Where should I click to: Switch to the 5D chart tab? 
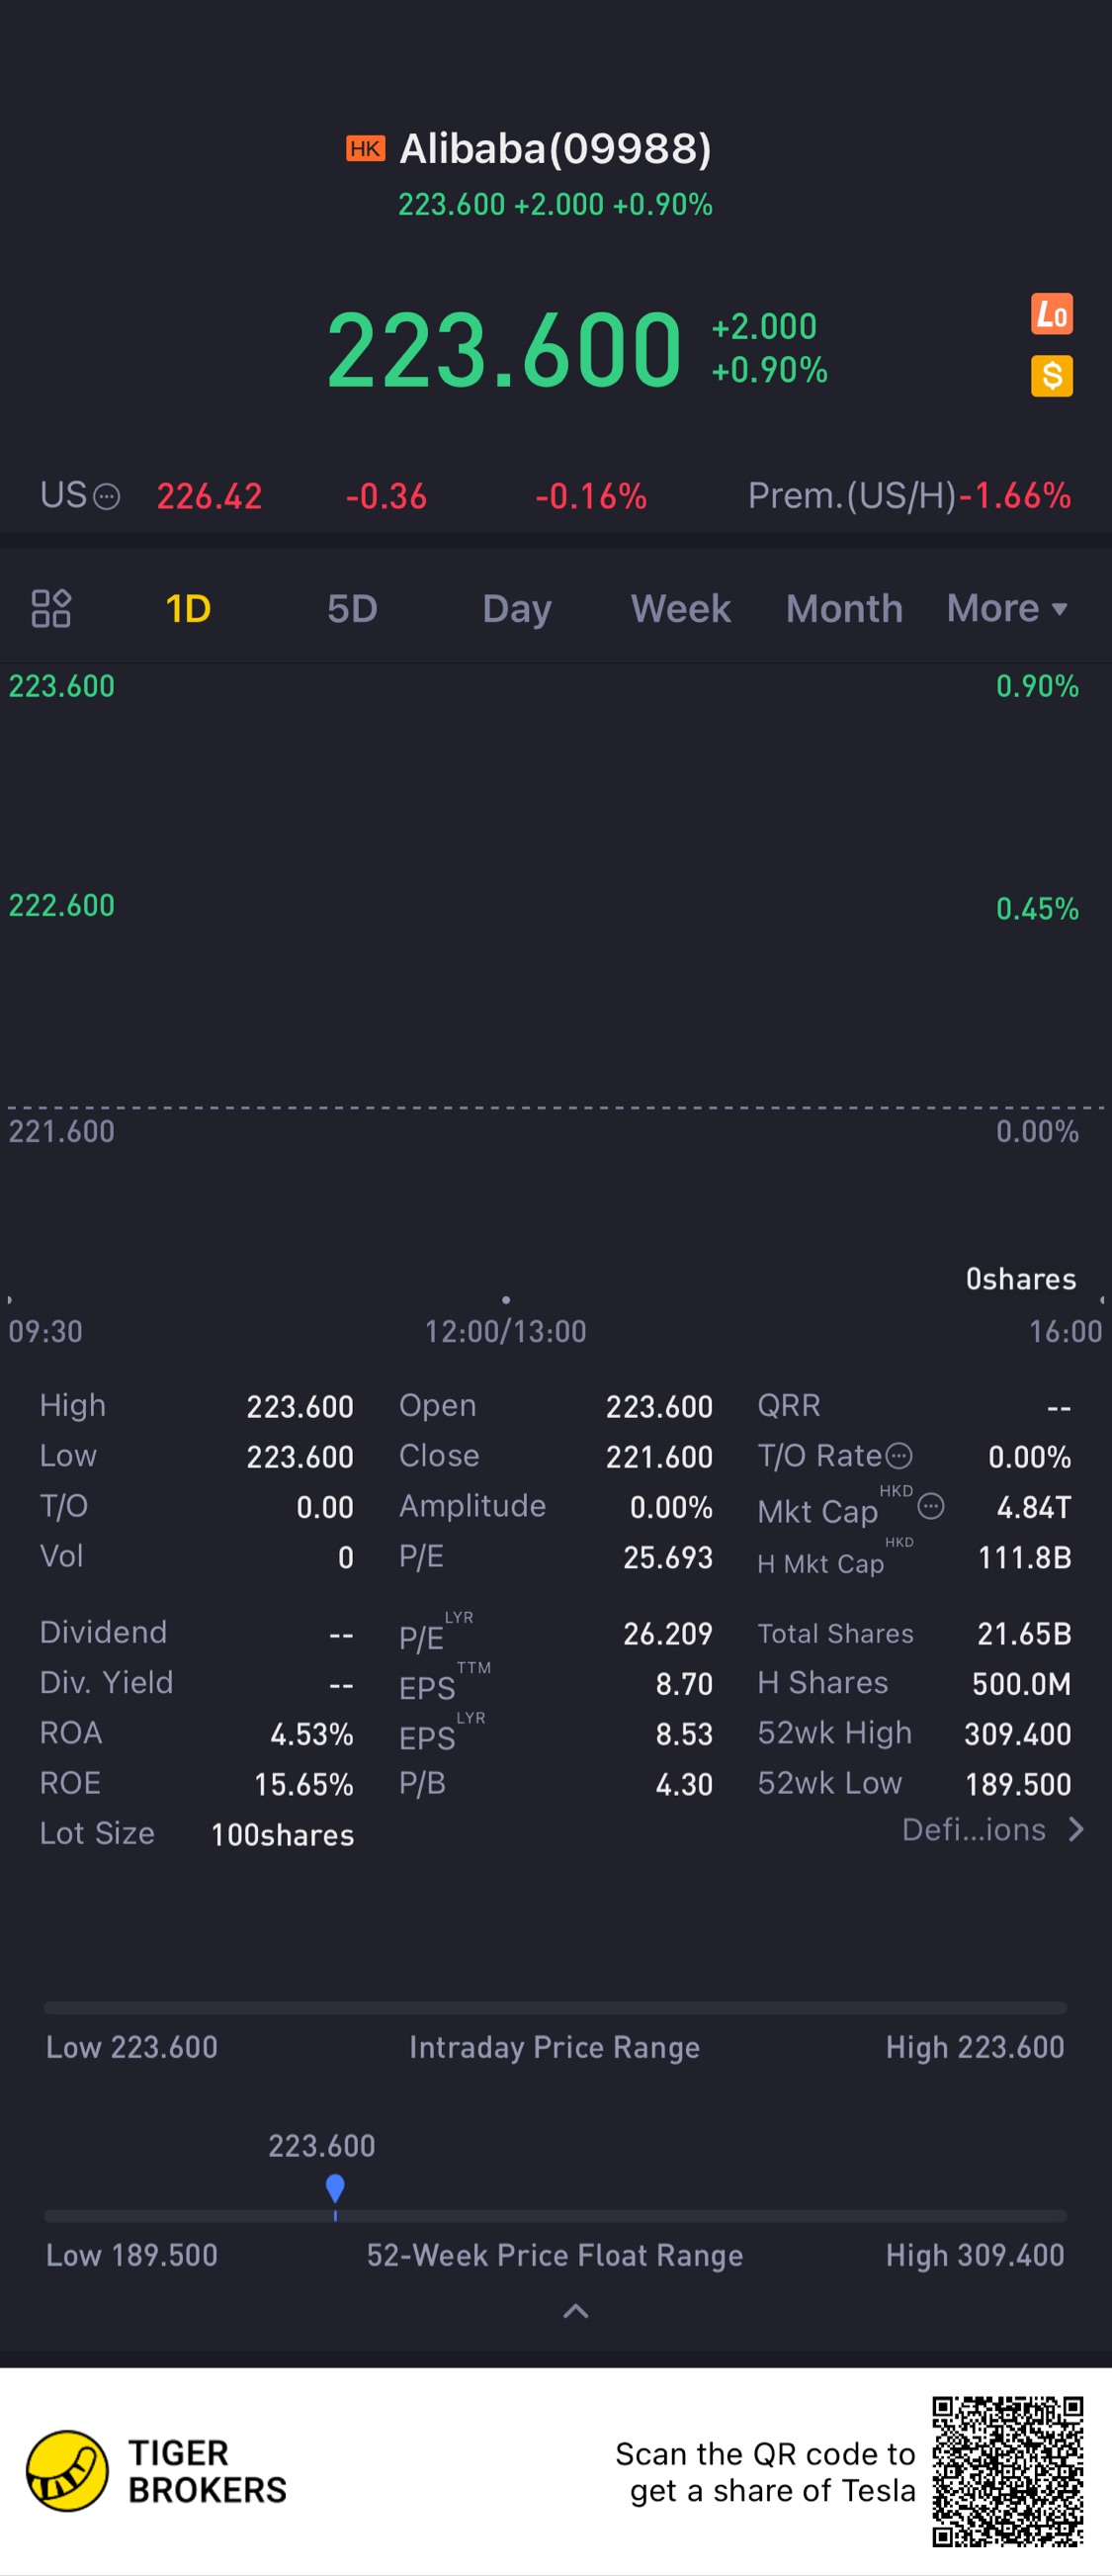pyautogui.click(x=352, y=608)
